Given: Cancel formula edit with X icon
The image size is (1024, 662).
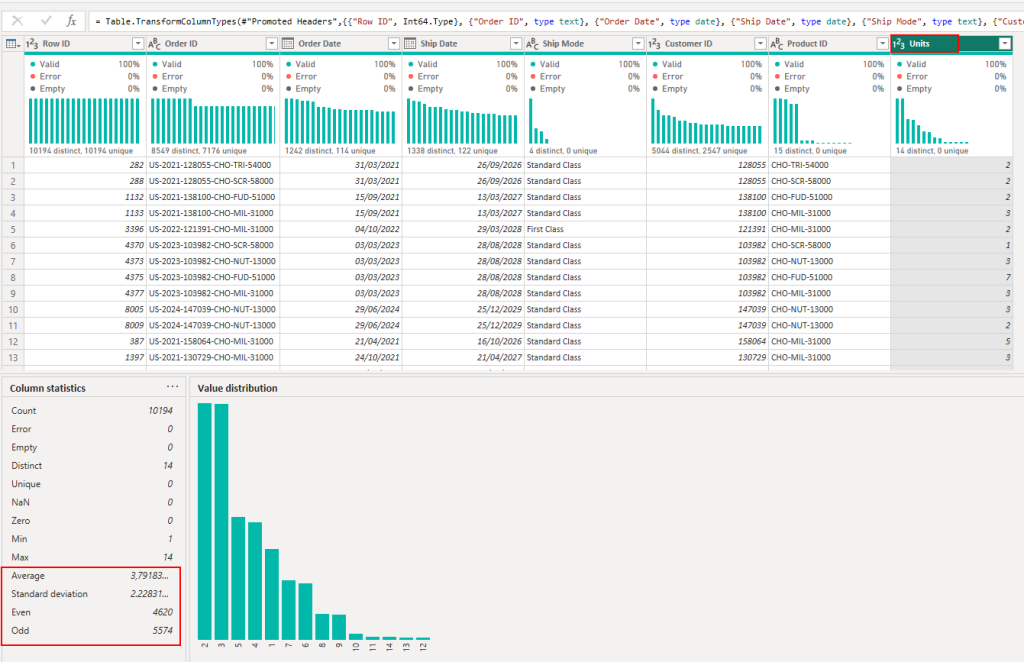Looking at the screenshot, I should (x=18, y=21).
